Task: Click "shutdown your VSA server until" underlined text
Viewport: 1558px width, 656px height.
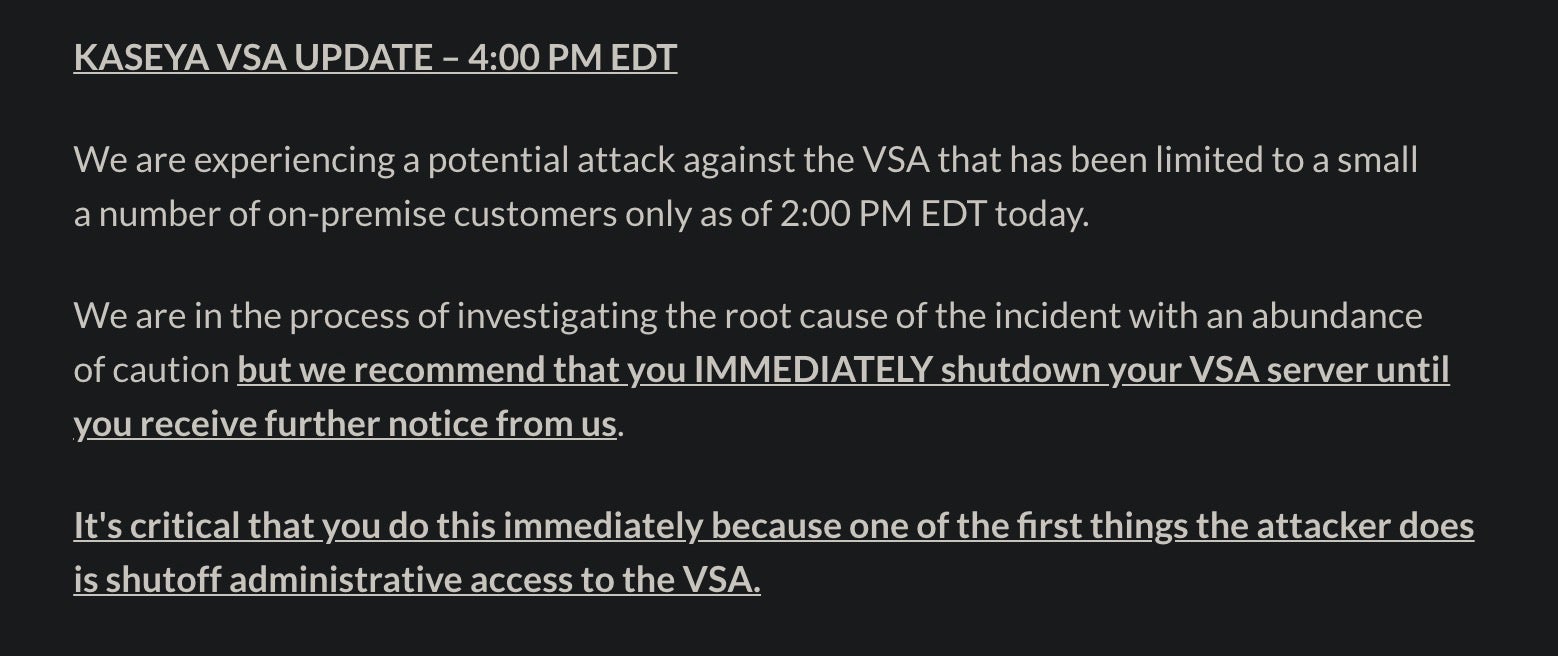Action: point(1195,370)
